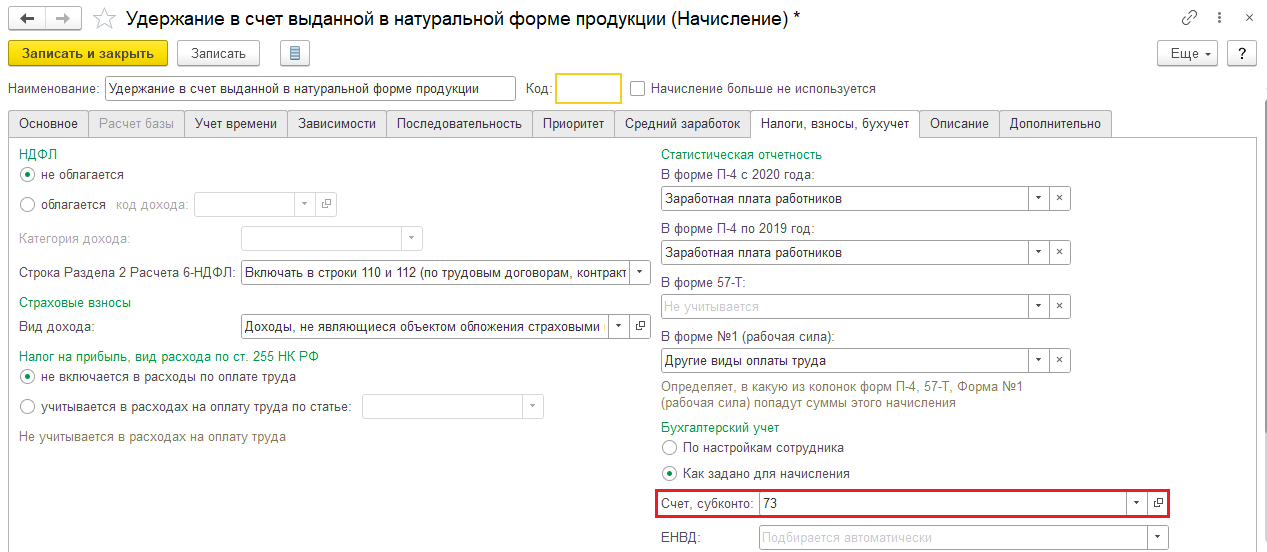Switch to the 'Средний заработок' tab
This screenshot has height=552, width=1267.
[x=682, y=124]
